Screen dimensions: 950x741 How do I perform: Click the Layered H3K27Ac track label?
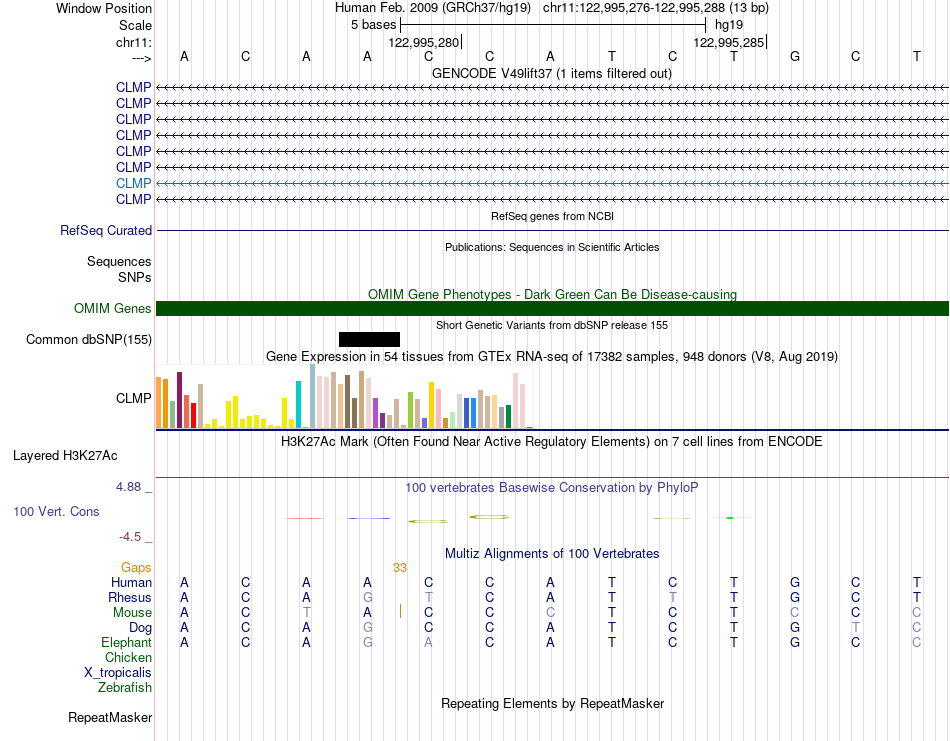click(65, 456)
